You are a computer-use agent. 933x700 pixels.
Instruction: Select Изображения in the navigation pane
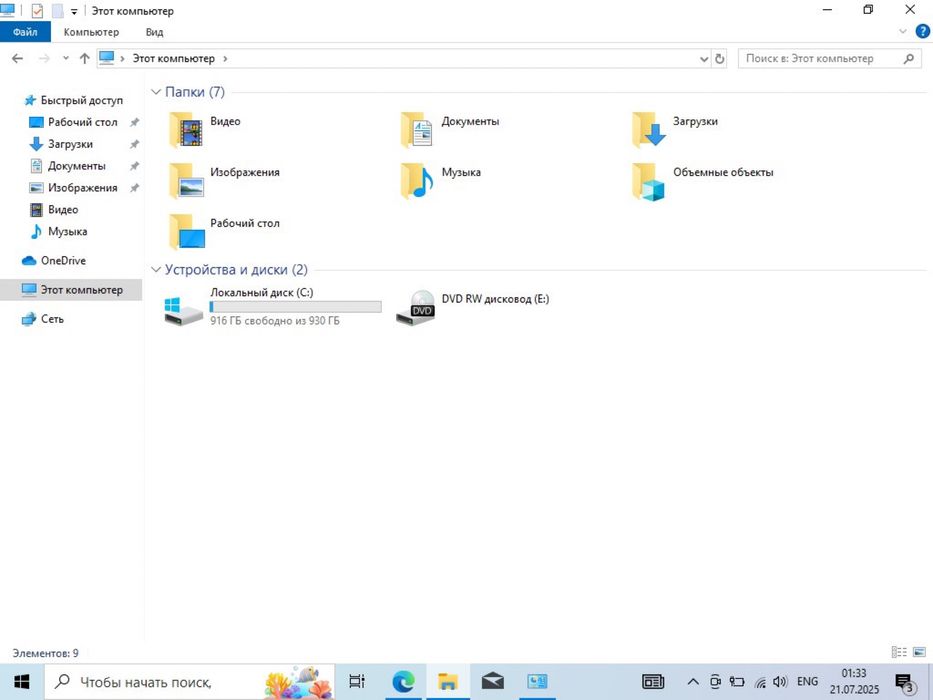[83, 188]
